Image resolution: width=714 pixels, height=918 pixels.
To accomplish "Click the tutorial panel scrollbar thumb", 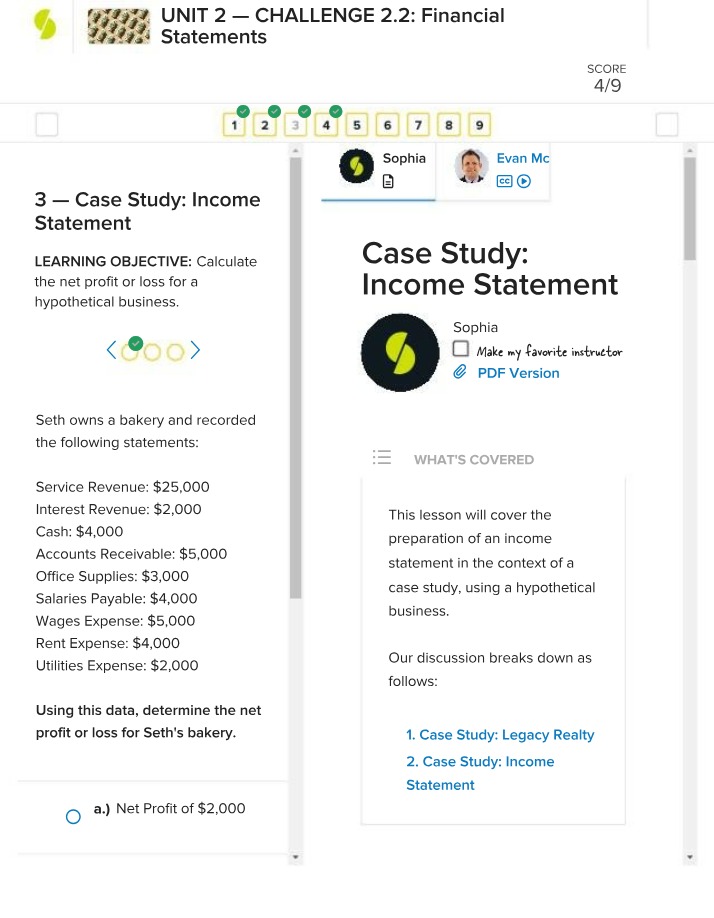I will tap(690, 209).
